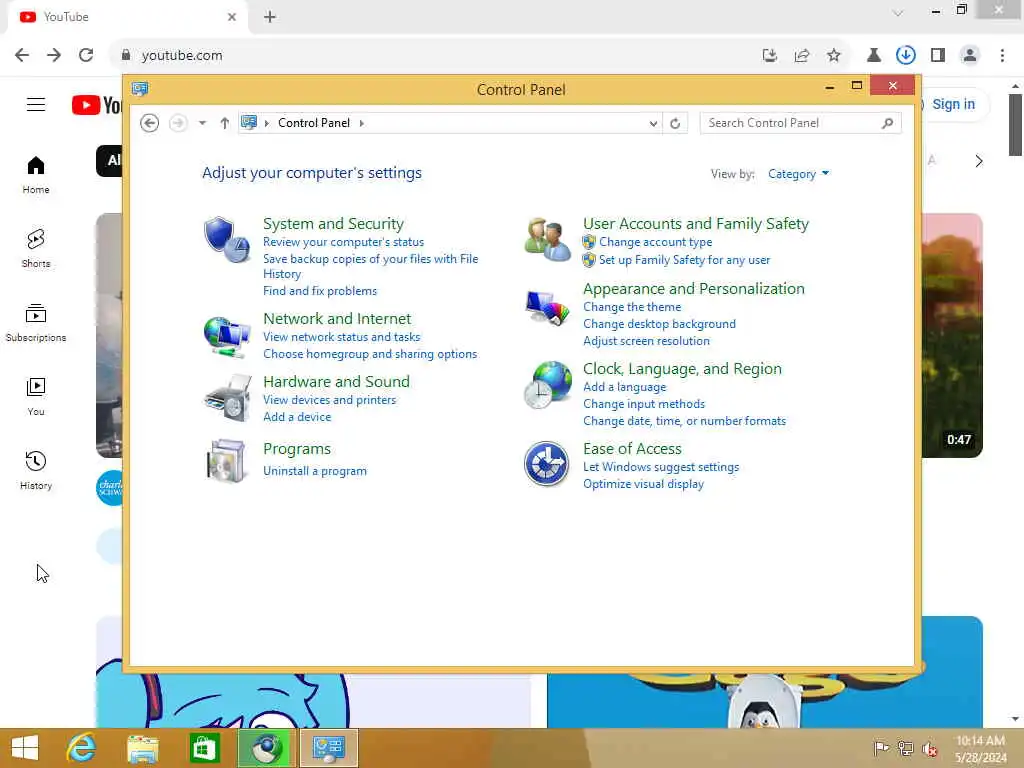
Task: Expand the Chrome tab search chevron
Action: coord(898,13)
